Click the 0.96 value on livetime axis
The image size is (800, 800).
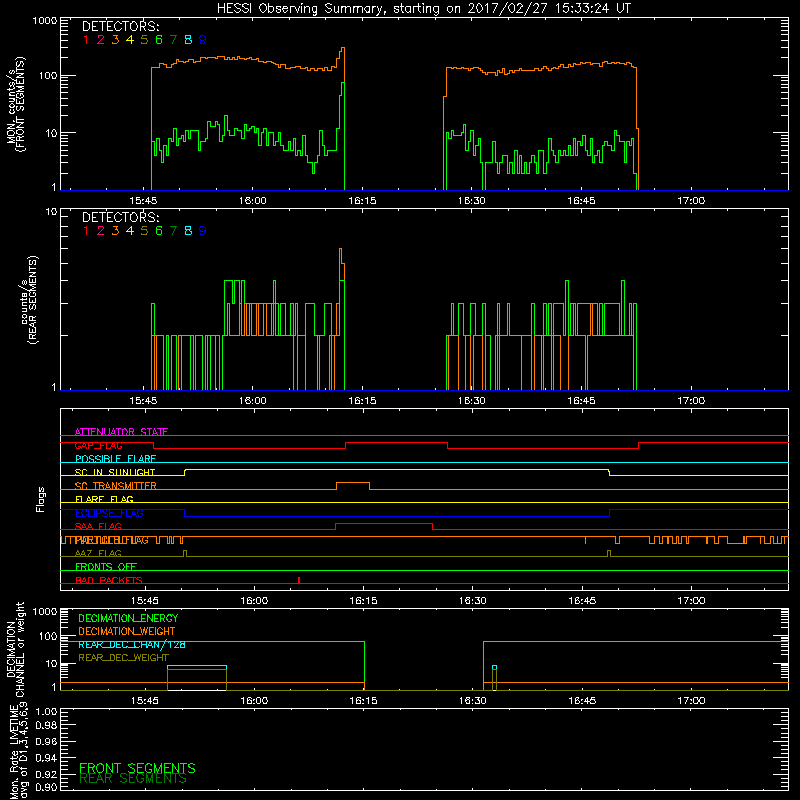click(46, 741)
